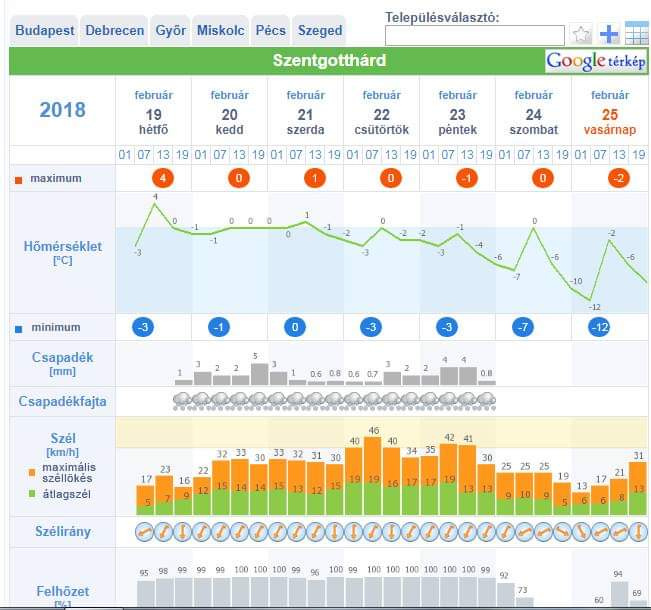Select the Debrecen city tab
The image size is (651, 610).
pos(114,31)
